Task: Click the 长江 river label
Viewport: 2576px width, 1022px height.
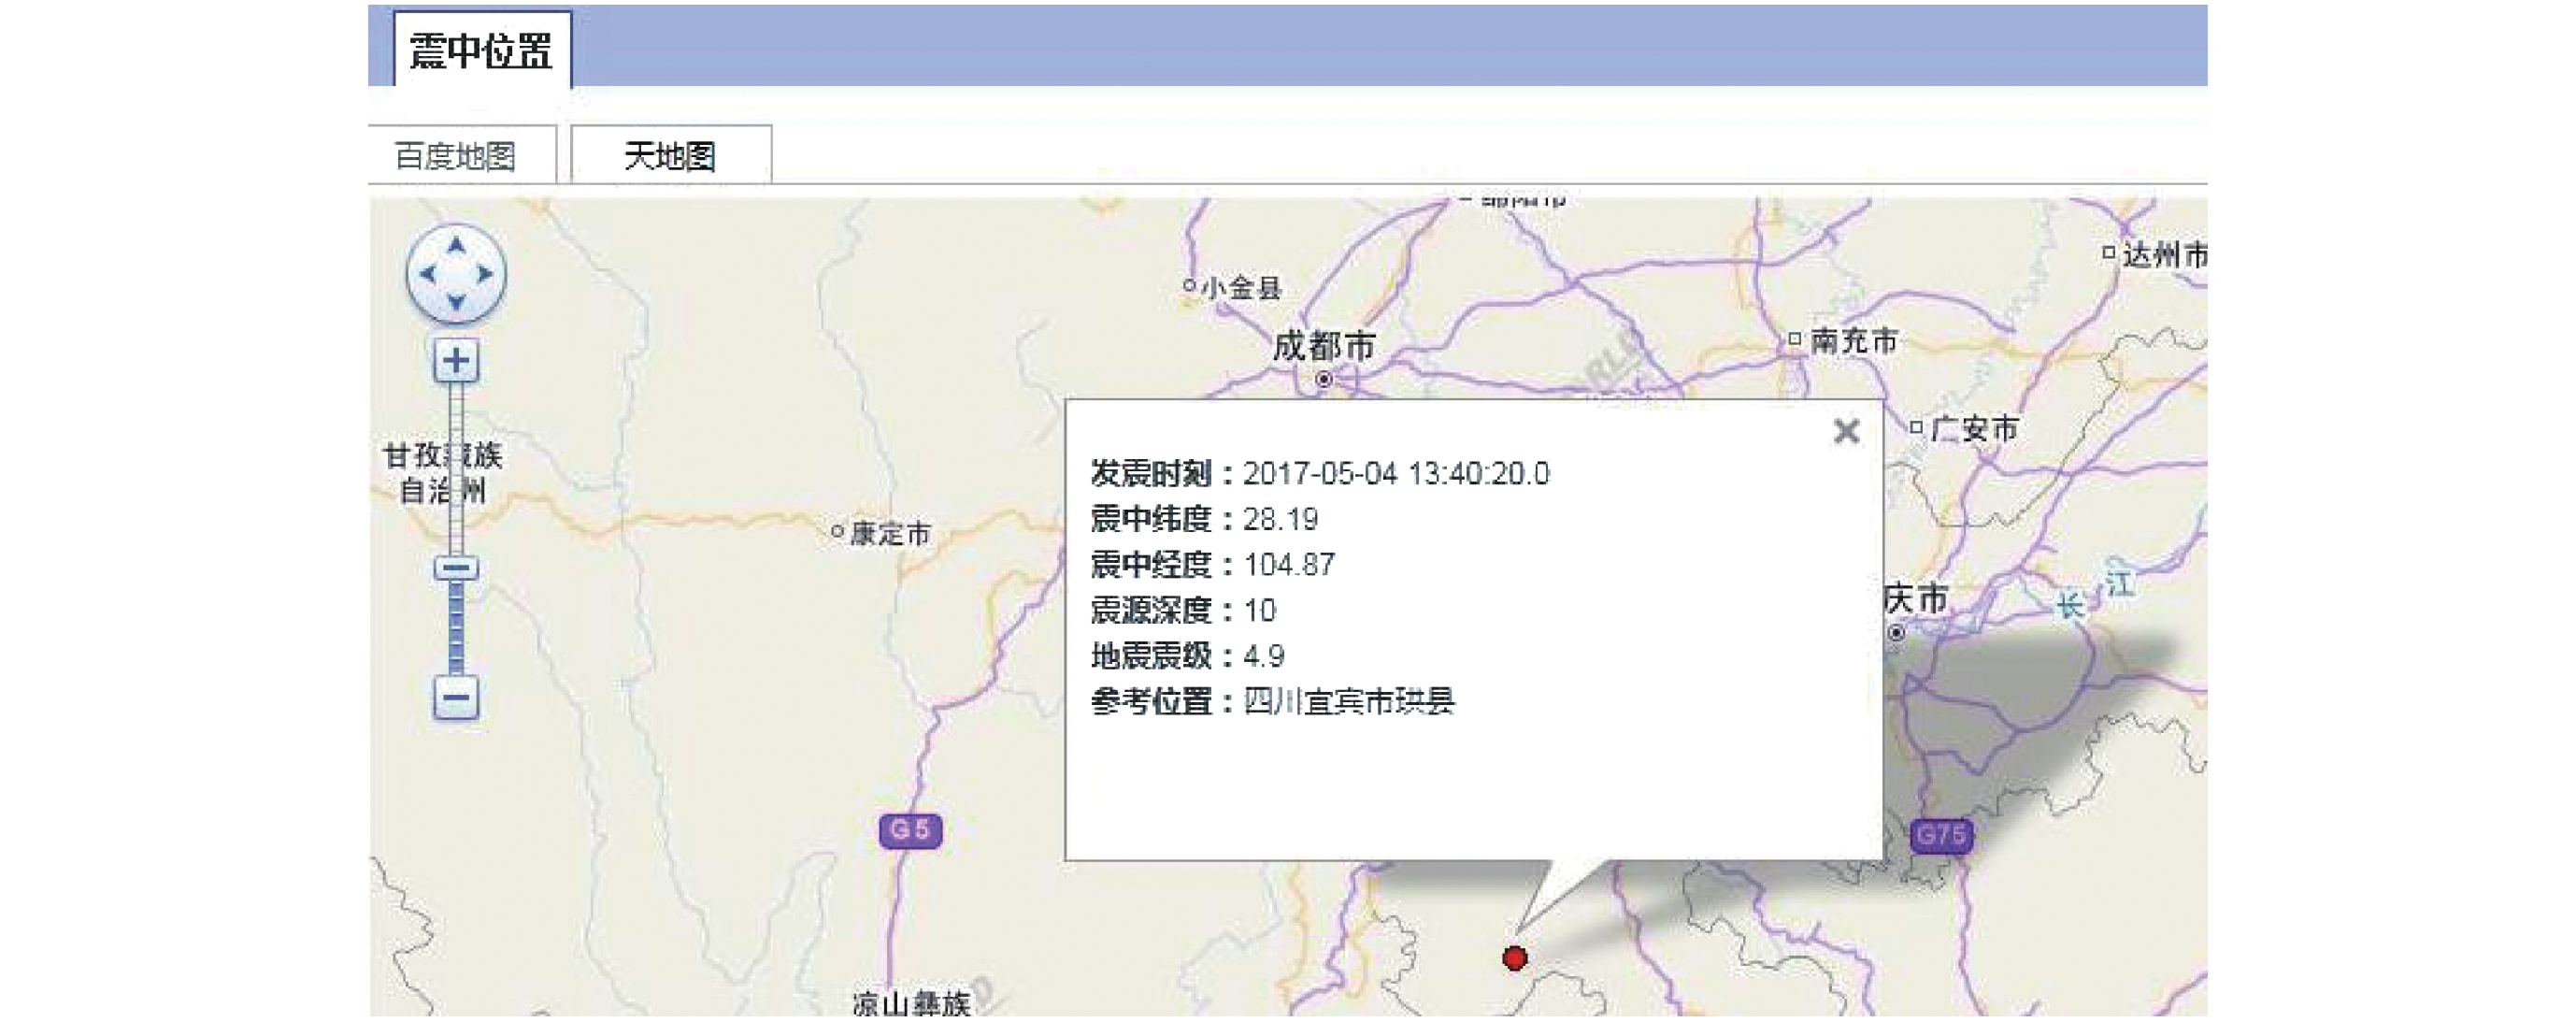Action: pyautogui.click(x=2096, y=593)
